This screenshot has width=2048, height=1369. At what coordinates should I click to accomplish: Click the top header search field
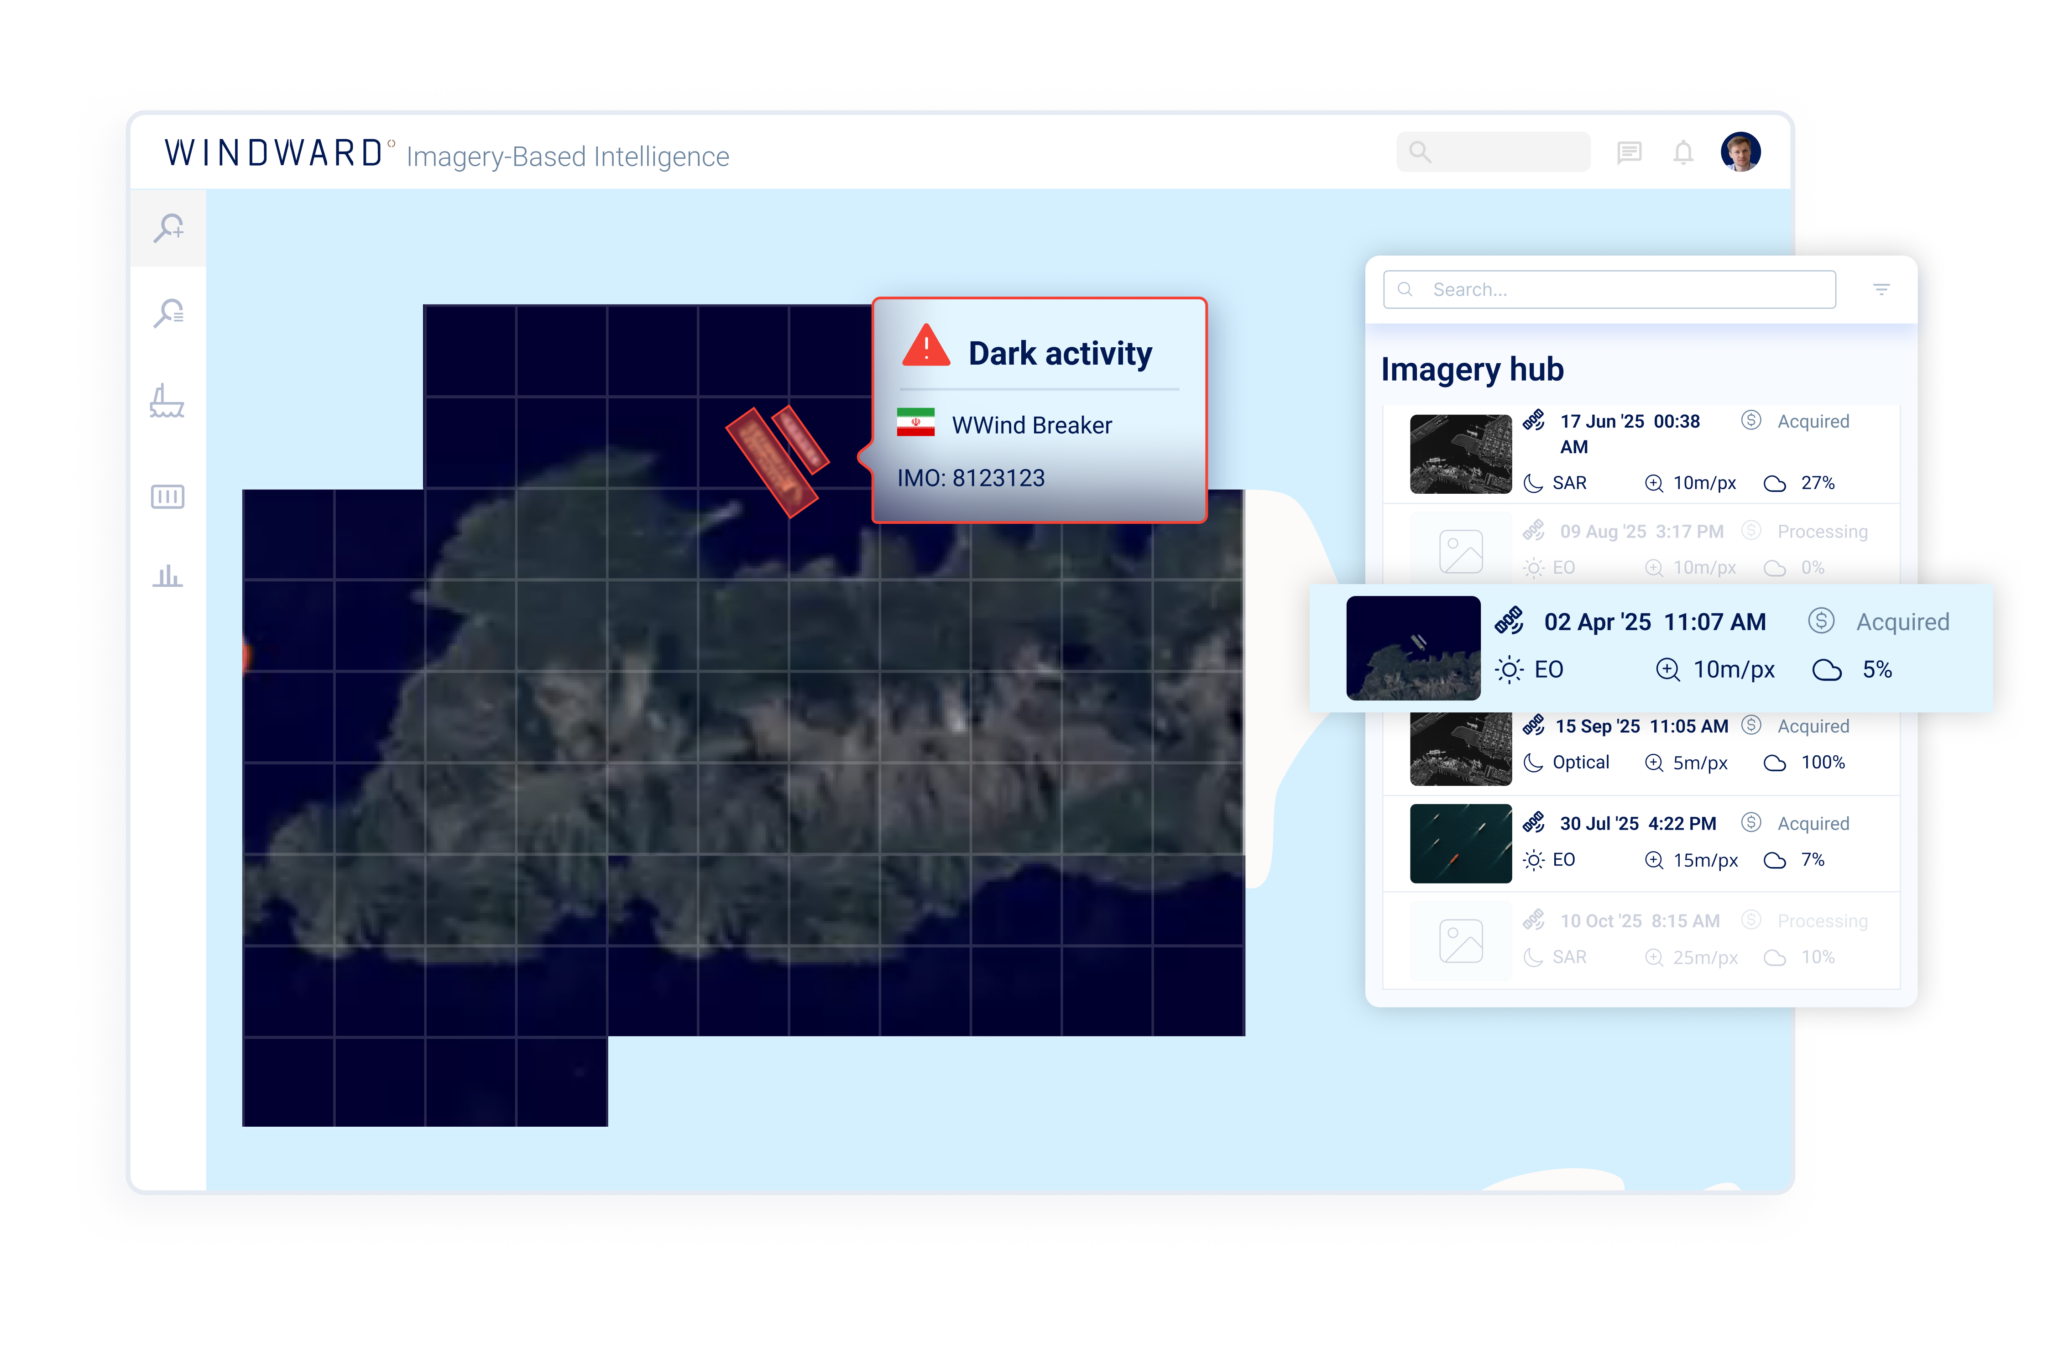(x=1493, y=152)
